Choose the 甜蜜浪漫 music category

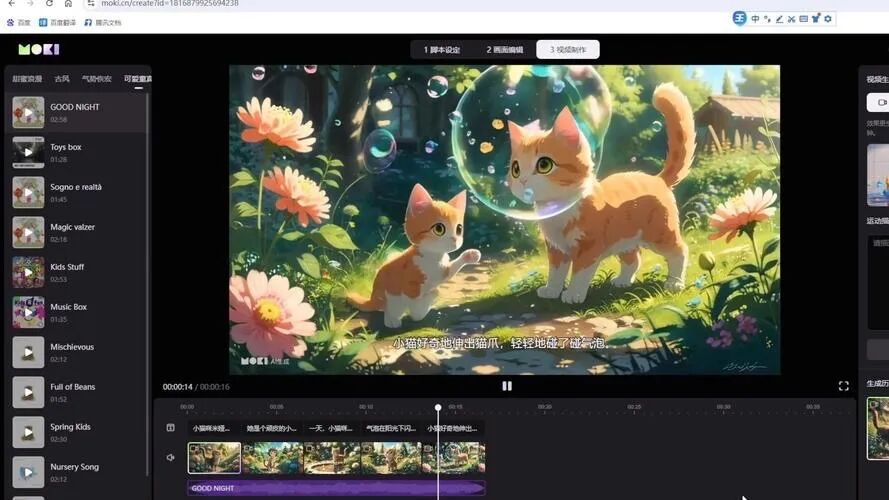point(26,79)
